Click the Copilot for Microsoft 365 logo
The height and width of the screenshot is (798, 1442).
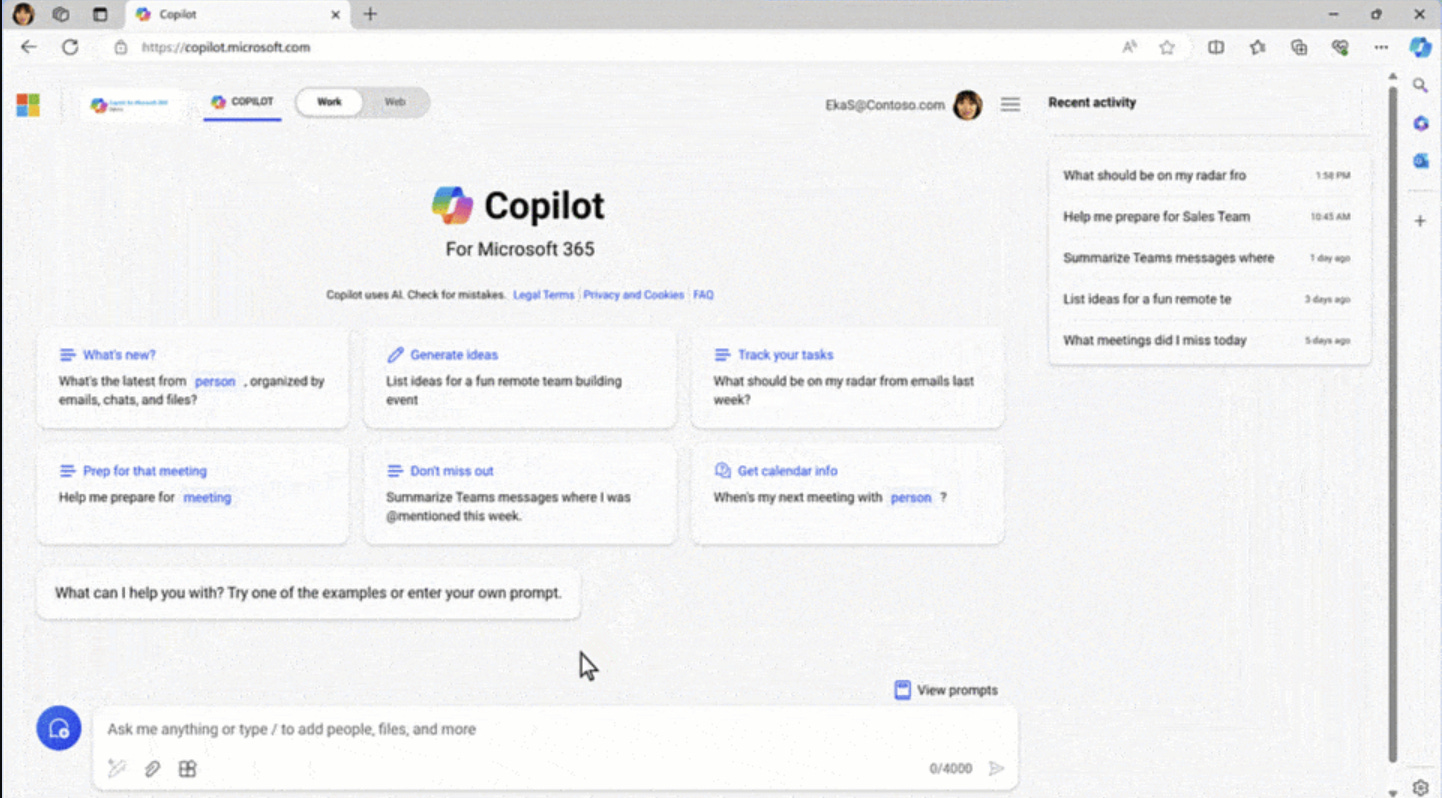132,105
